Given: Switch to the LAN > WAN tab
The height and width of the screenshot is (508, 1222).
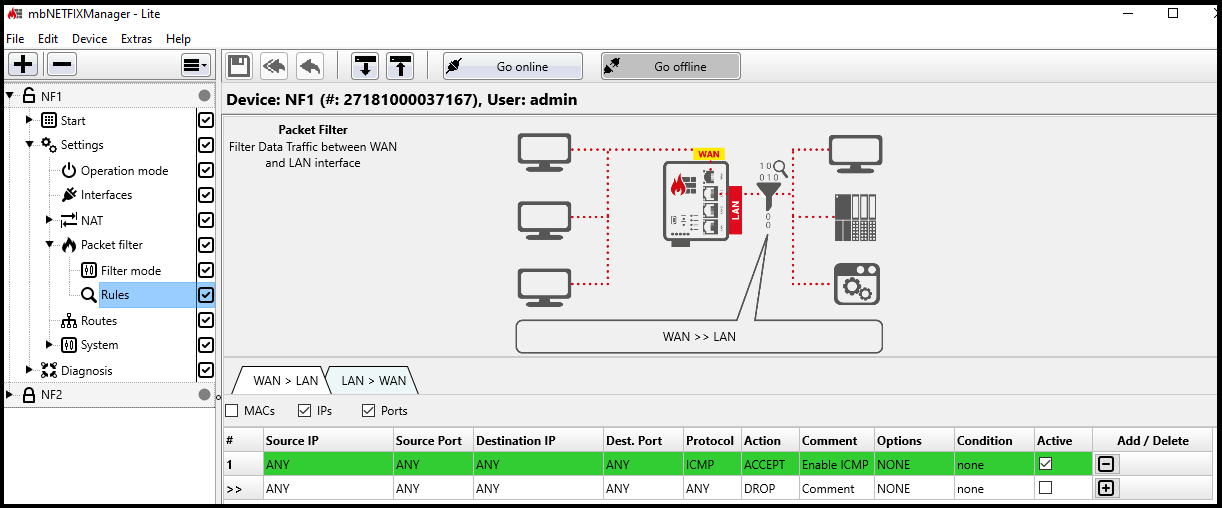Looking at the screenshot, I should 373,380.
